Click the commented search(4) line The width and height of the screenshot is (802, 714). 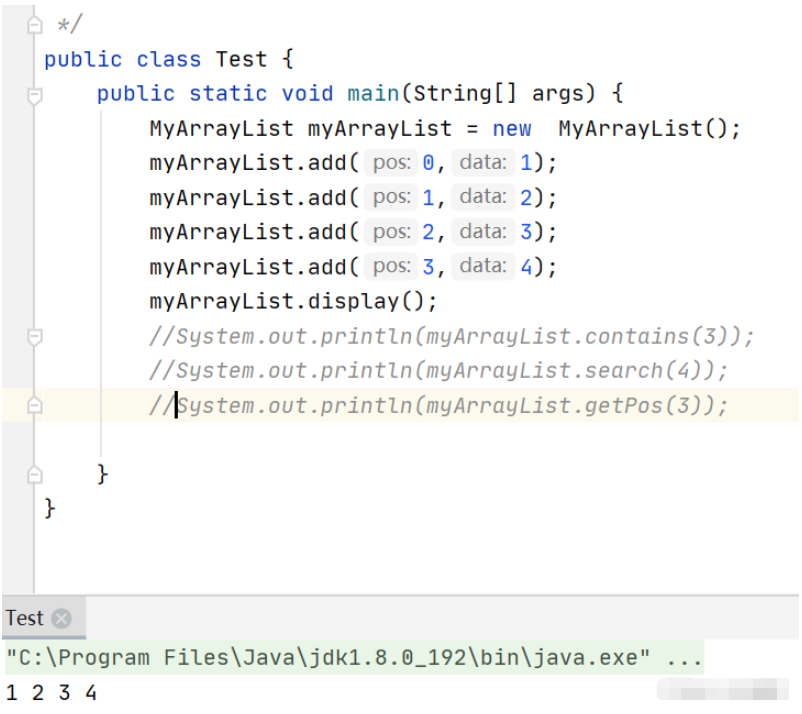[438, 371]
